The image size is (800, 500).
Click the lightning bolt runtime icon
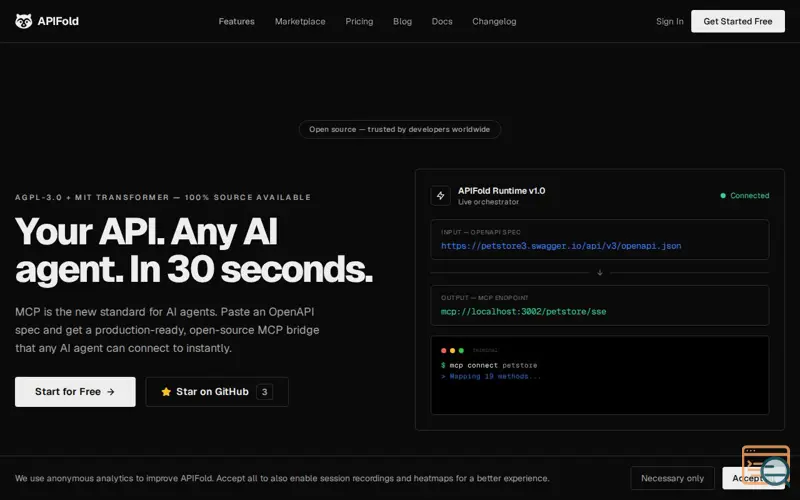(x=440, y=195)
